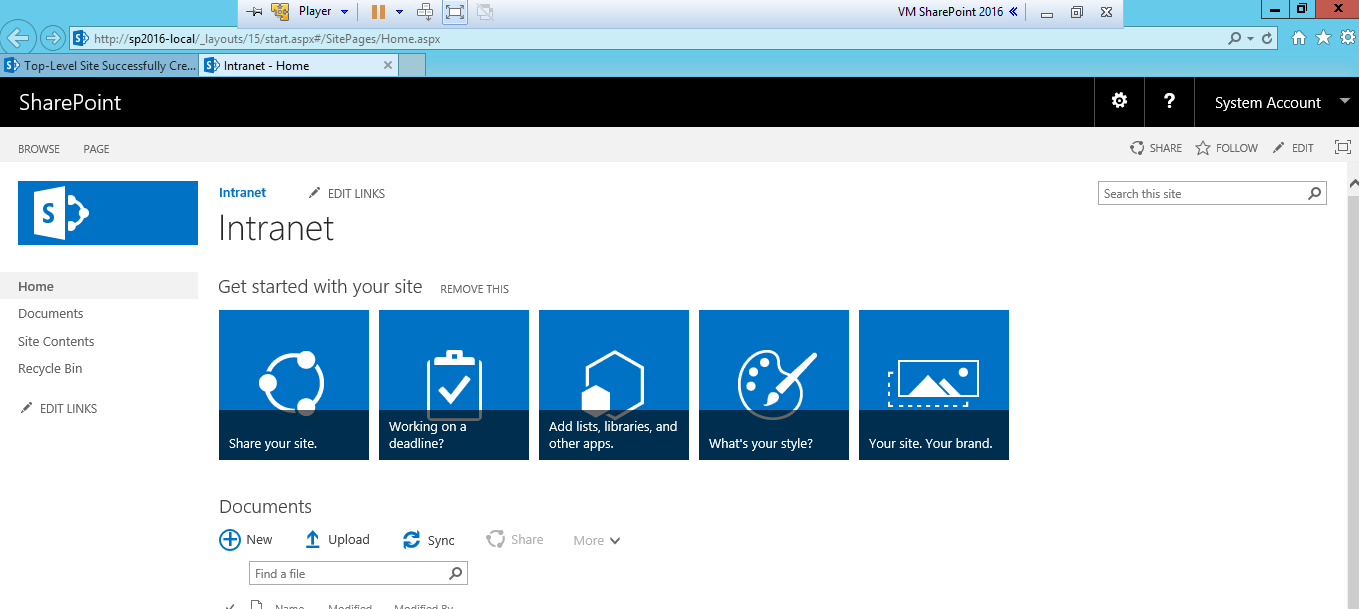Open the Recycle Bin link
The image size is (1359, 609).
coord(50,368)
